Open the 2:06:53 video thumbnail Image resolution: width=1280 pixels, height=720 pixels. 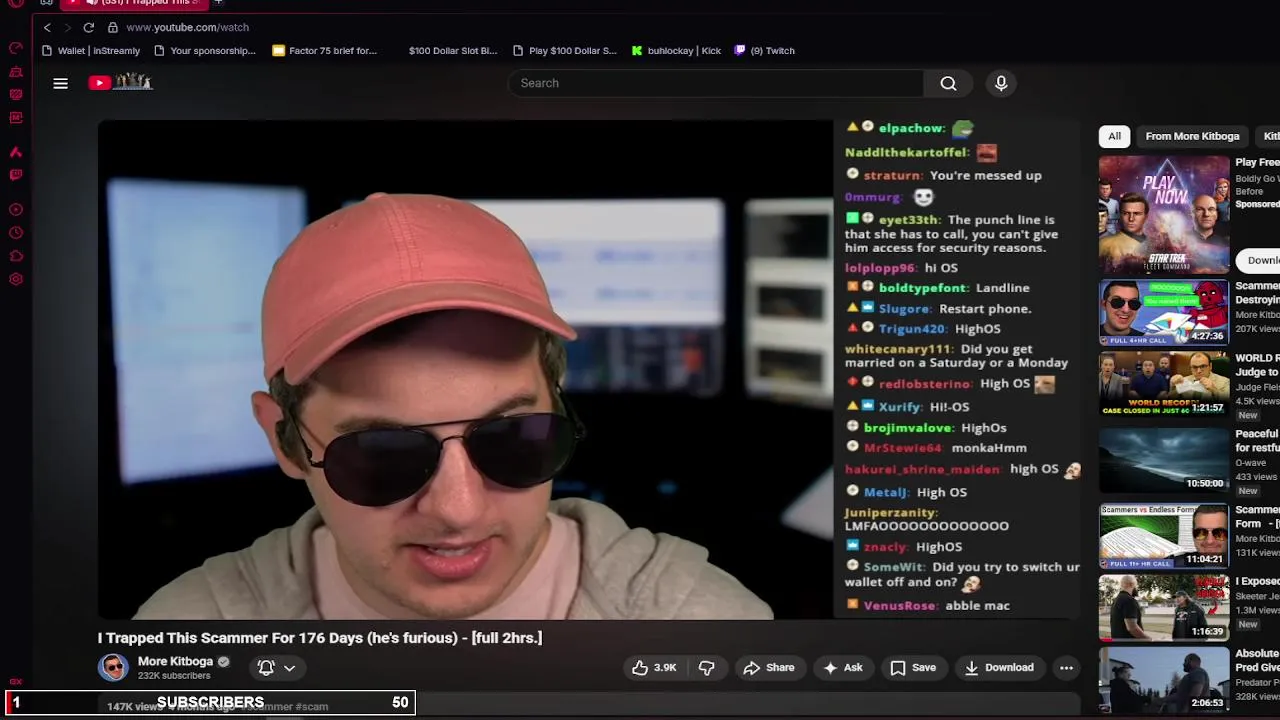1164,680
